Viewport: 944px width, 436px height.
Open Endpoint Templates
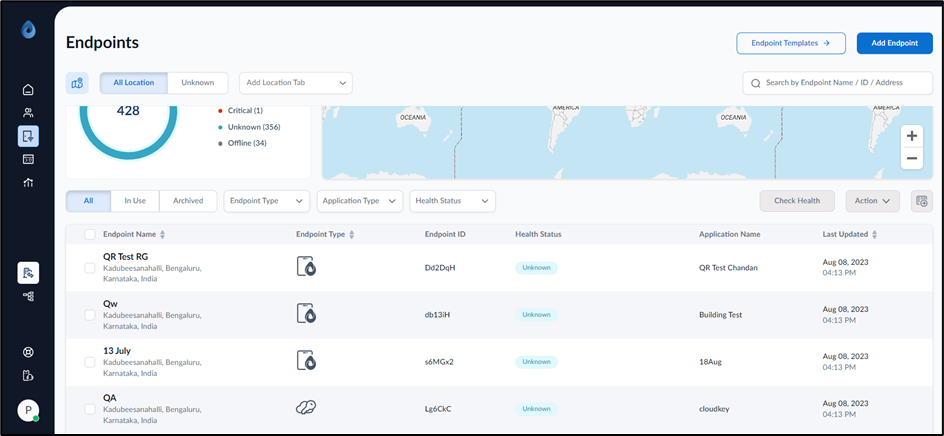(790, 43)
